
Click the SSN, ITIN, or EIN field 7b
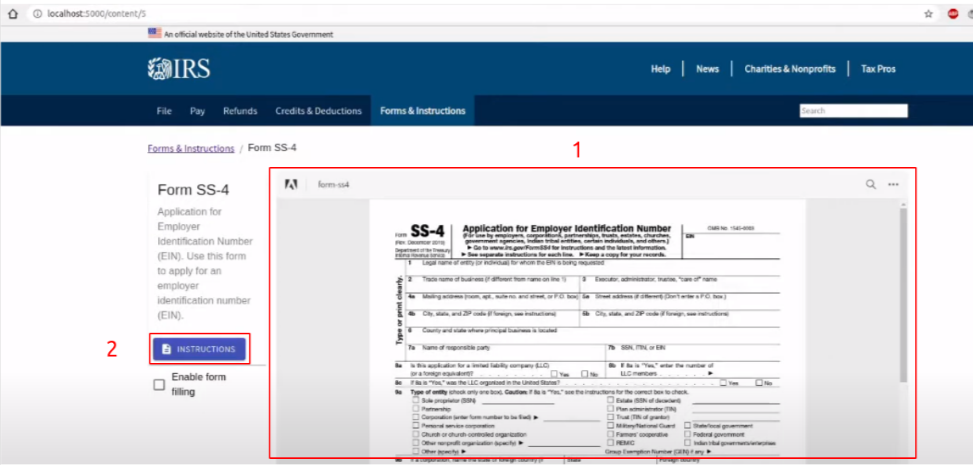click(x=693, y=353)
